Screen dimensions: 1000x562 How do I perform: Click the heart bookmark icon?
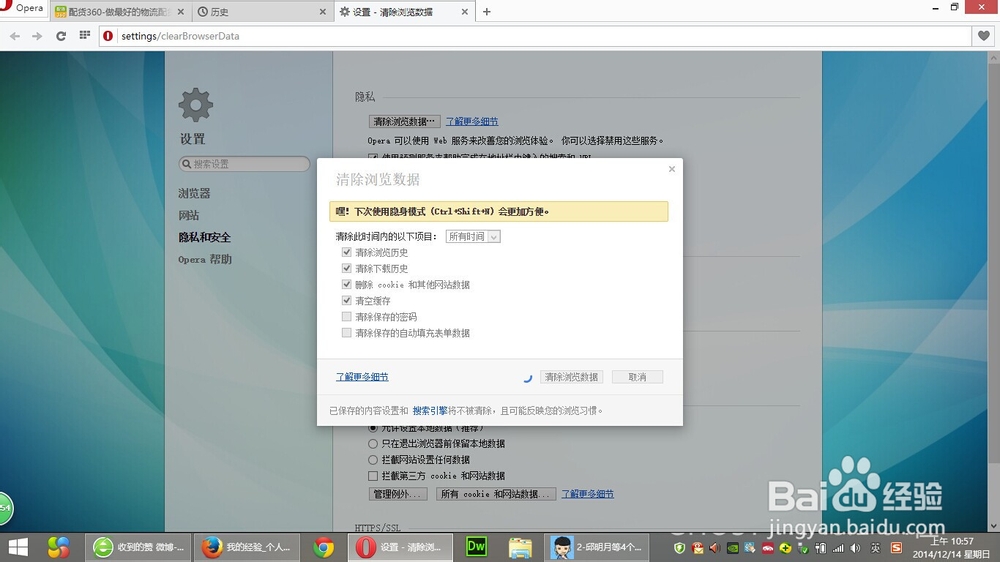pyautogui.click(x=983, y=36)
